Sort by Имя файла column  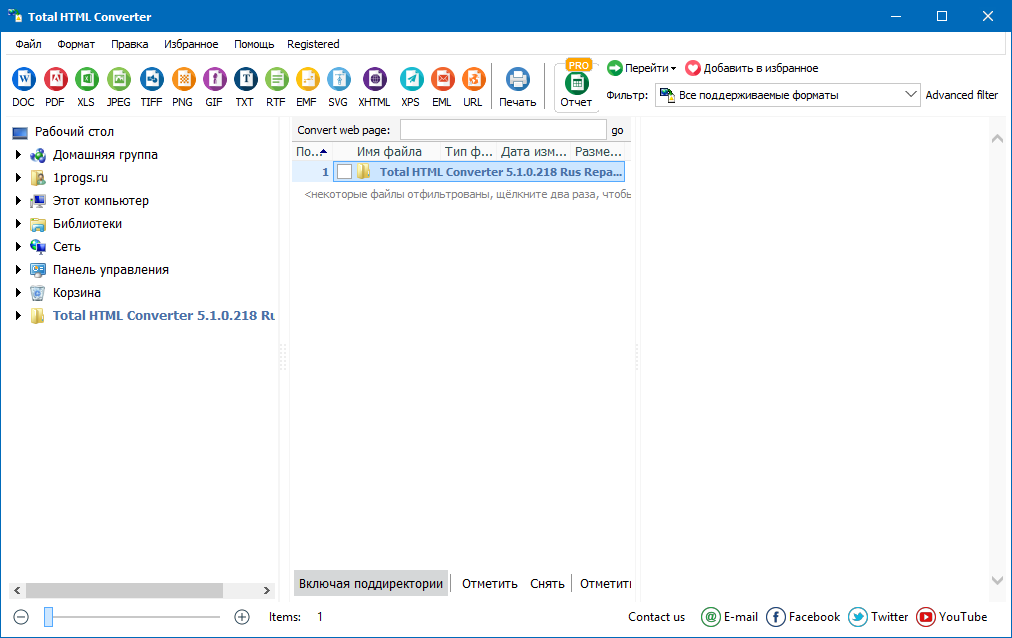pyautogui.click(x=389, y=152)
